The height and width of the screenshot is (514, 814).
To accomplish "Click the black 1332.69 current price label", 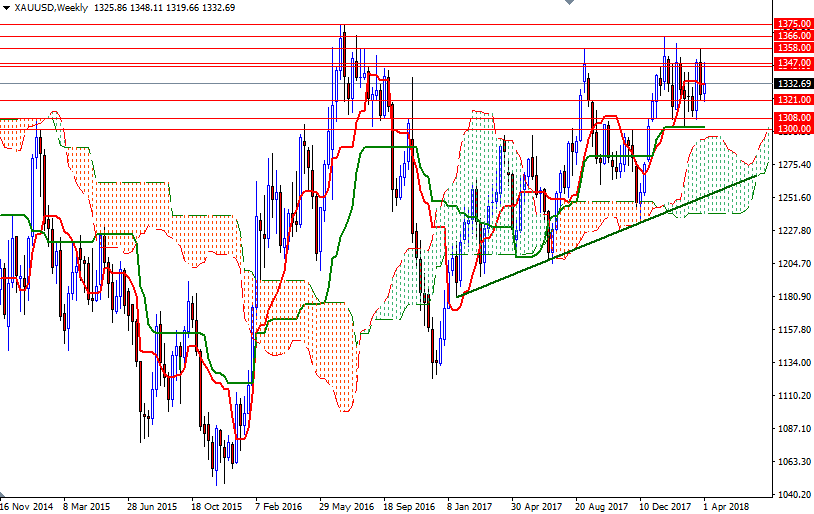I will pos(792,84).
